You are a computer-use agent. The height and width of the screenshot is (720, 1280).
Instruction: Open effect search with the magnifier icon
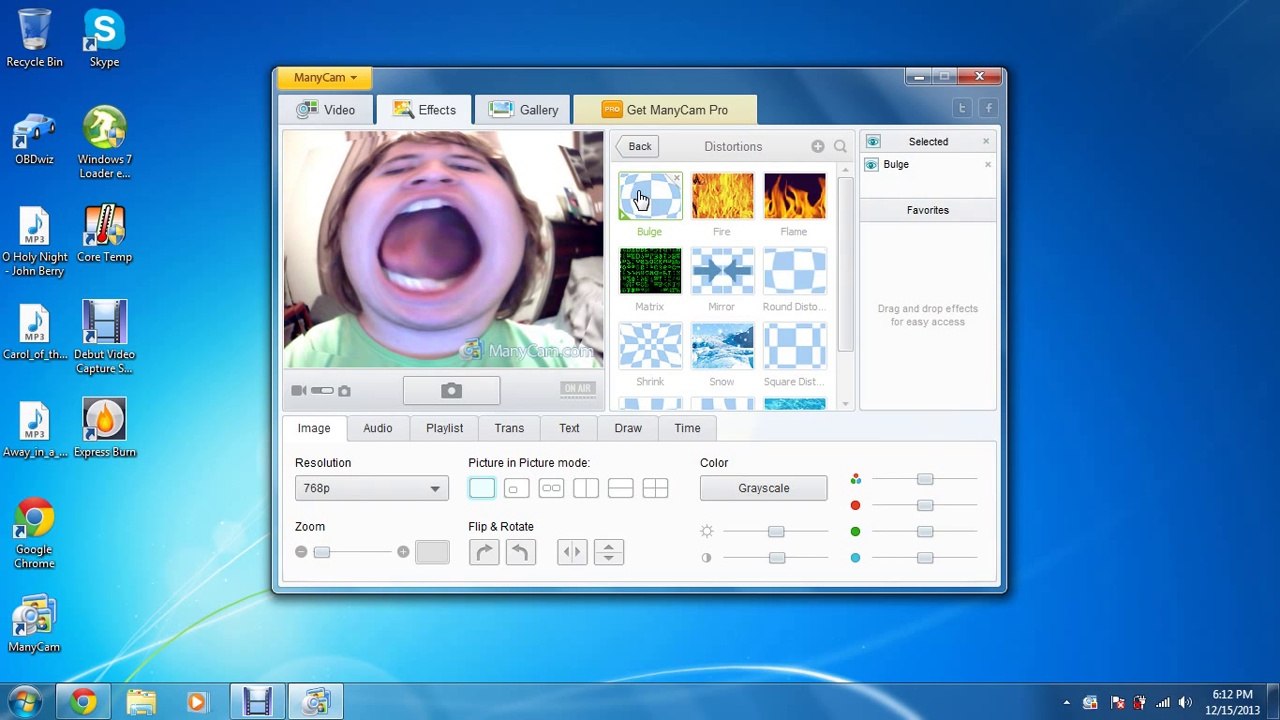tap(840, 147)
